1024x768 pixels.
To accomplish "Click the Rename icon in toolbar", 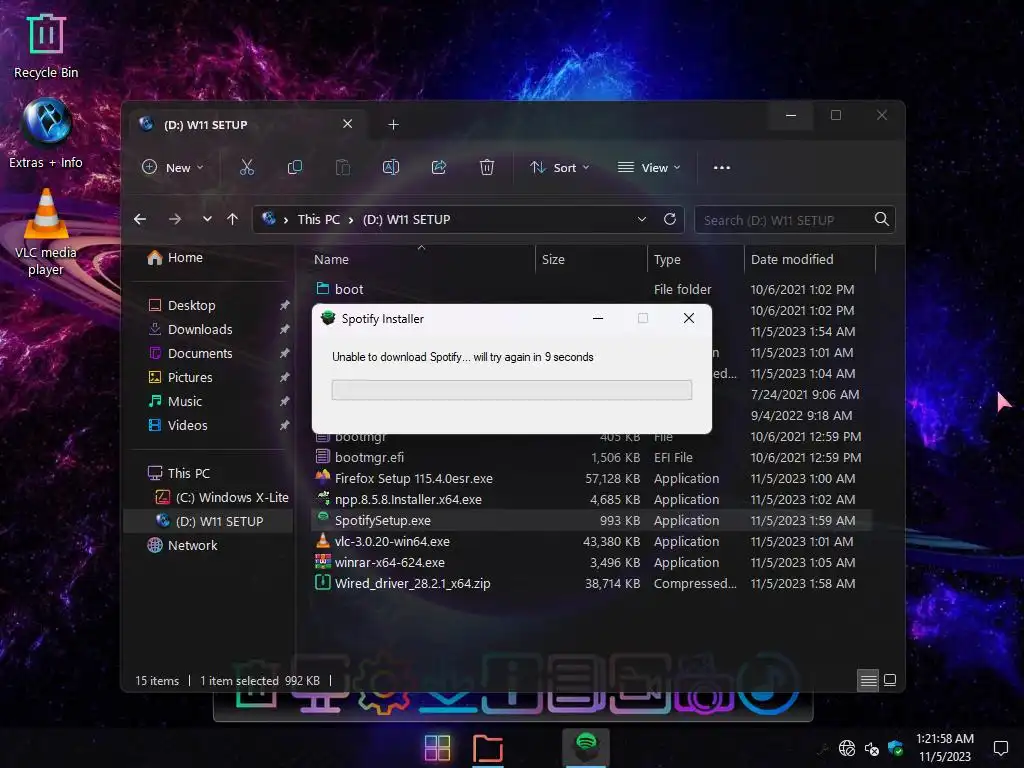I will pyautogui.click(x=391, y=168).
